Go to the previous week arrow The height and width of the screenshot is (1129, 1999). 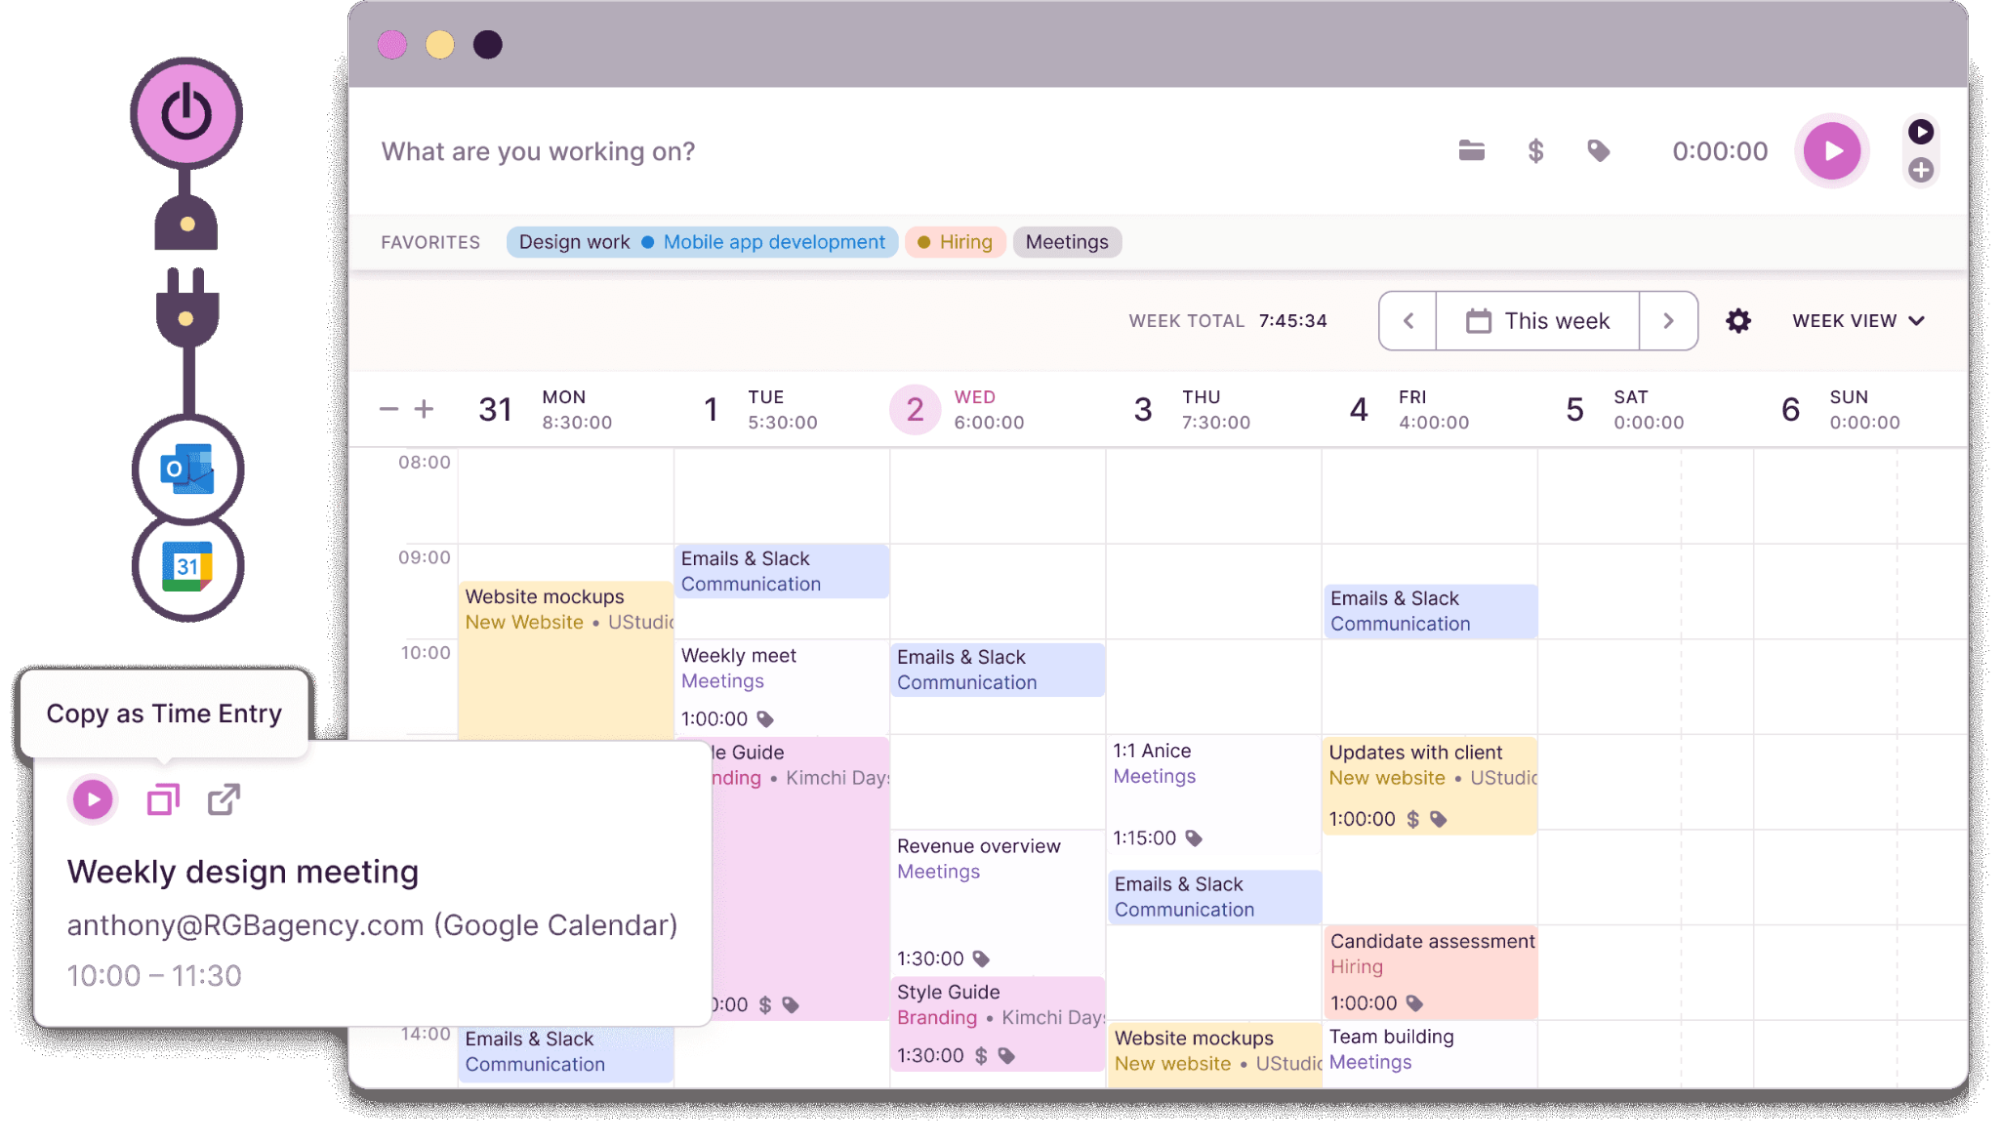tap(1408, 321)
